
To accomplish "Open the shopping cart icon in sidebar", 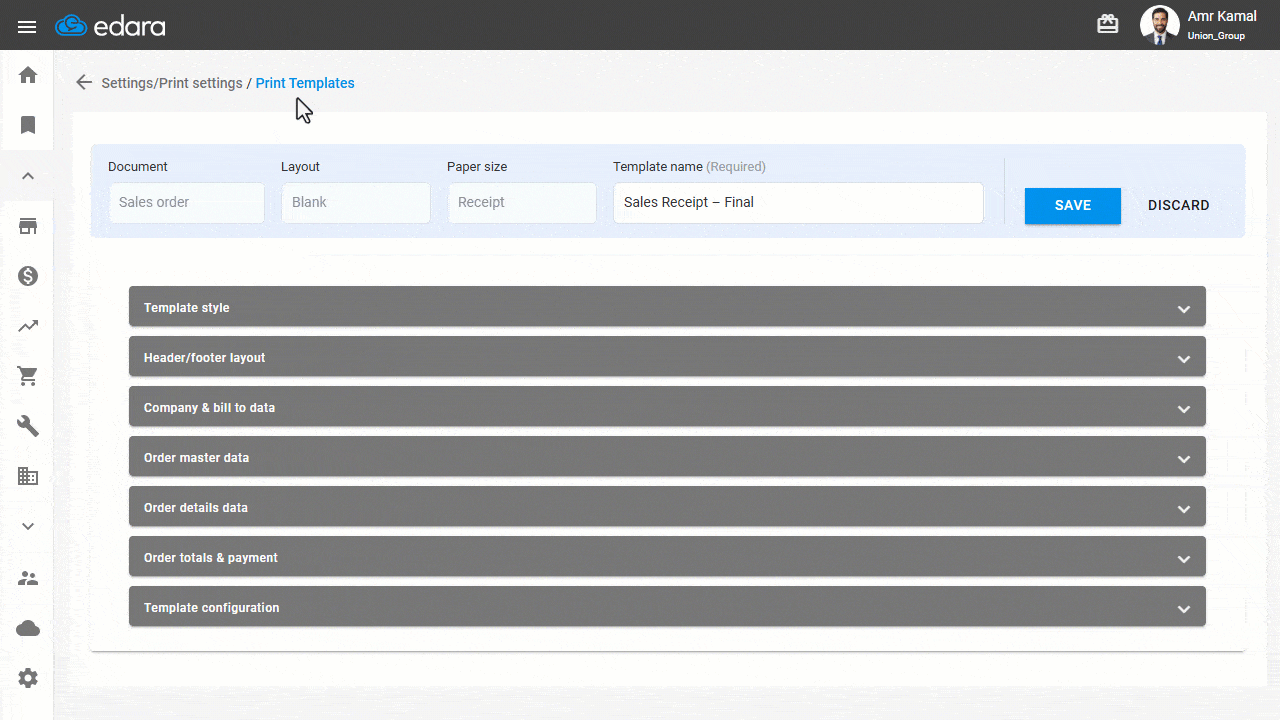I will tap(28, 376).
